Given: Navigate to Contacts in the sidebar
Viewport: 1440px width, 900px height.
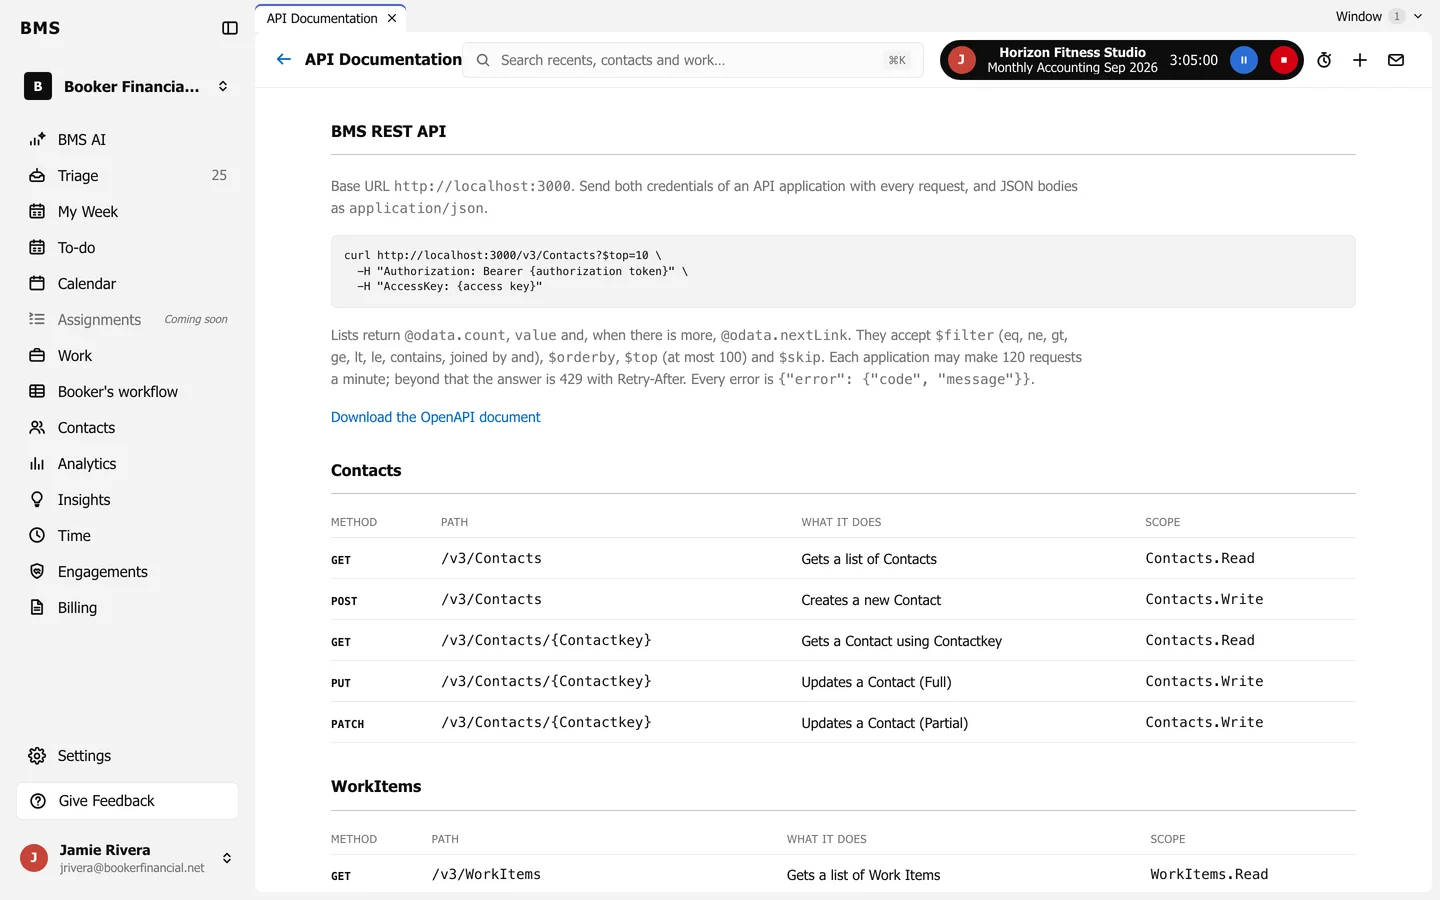Looking at the screenshot, I should click(128, 428).
